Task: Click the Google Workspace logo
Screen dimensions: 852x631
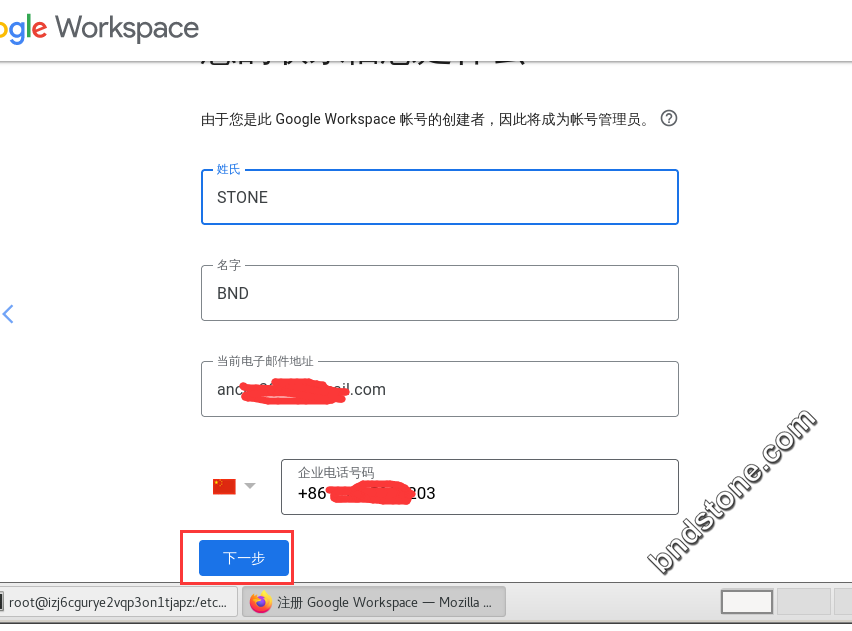Action: coord(99,28)
